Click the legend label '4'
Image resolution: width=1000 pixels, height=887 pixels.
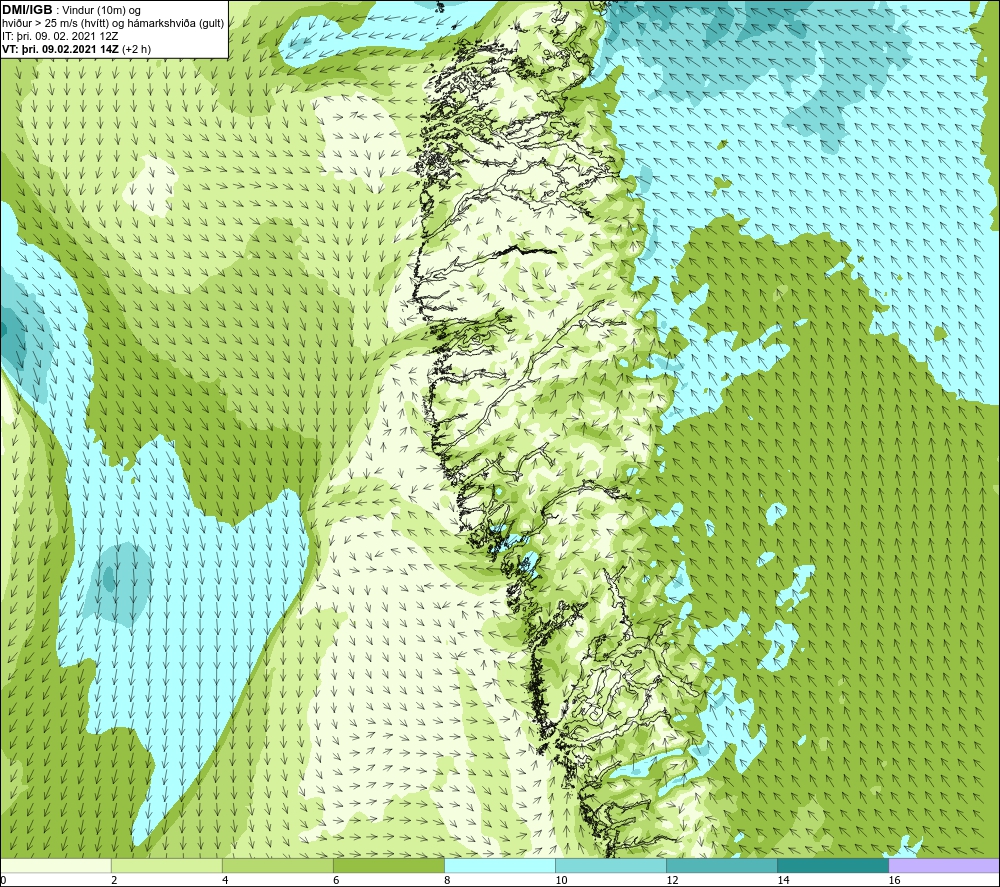coord(225,880)
